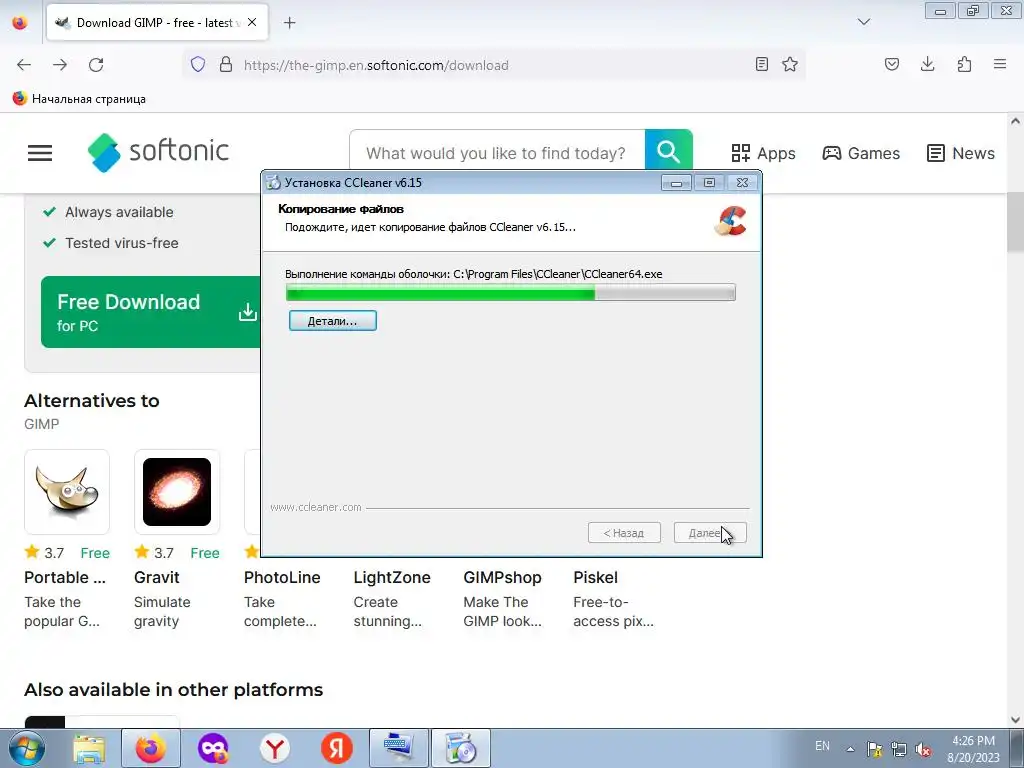The height and width of the screenshot is (768, 1024).
Task: Open the on-screen keyboard taskbar icon
Action: click(x=398, y=748)
